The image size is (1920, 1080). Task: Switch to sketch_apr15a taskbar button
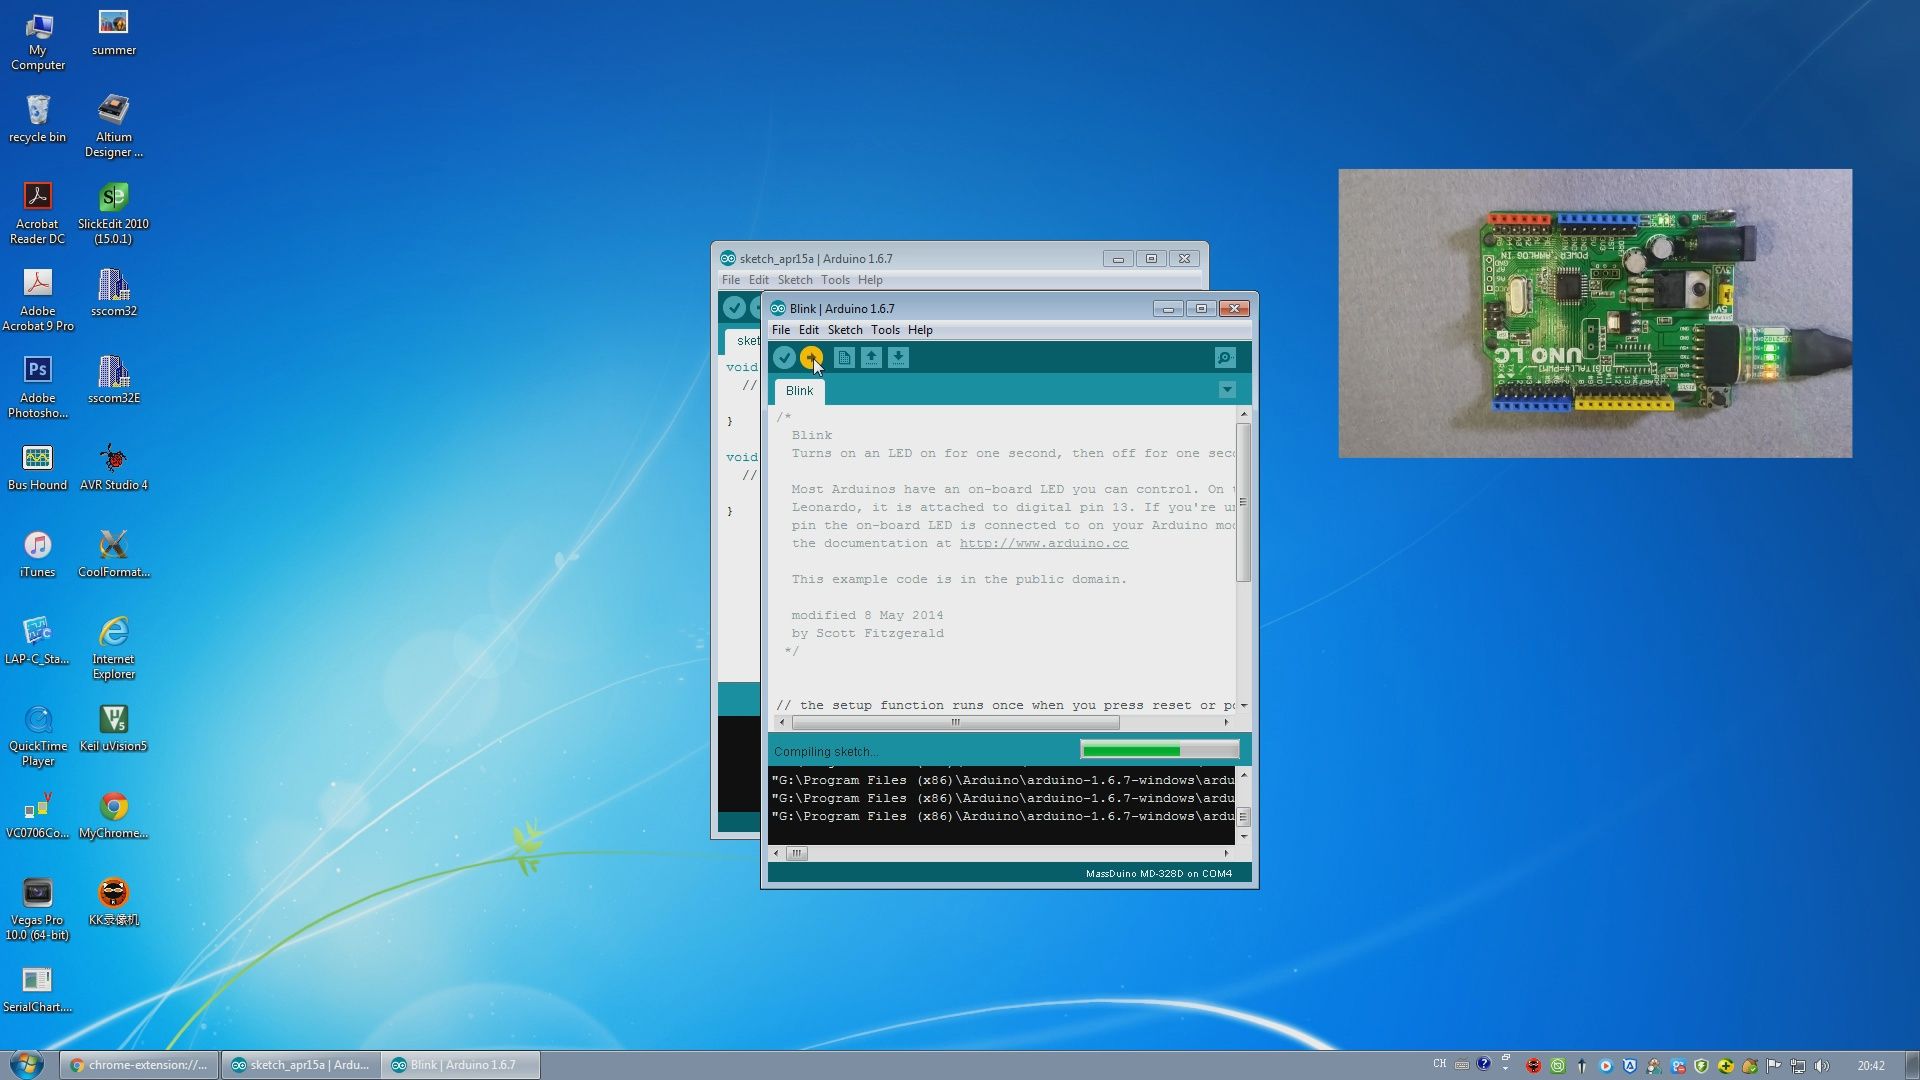coord(300,1065)
